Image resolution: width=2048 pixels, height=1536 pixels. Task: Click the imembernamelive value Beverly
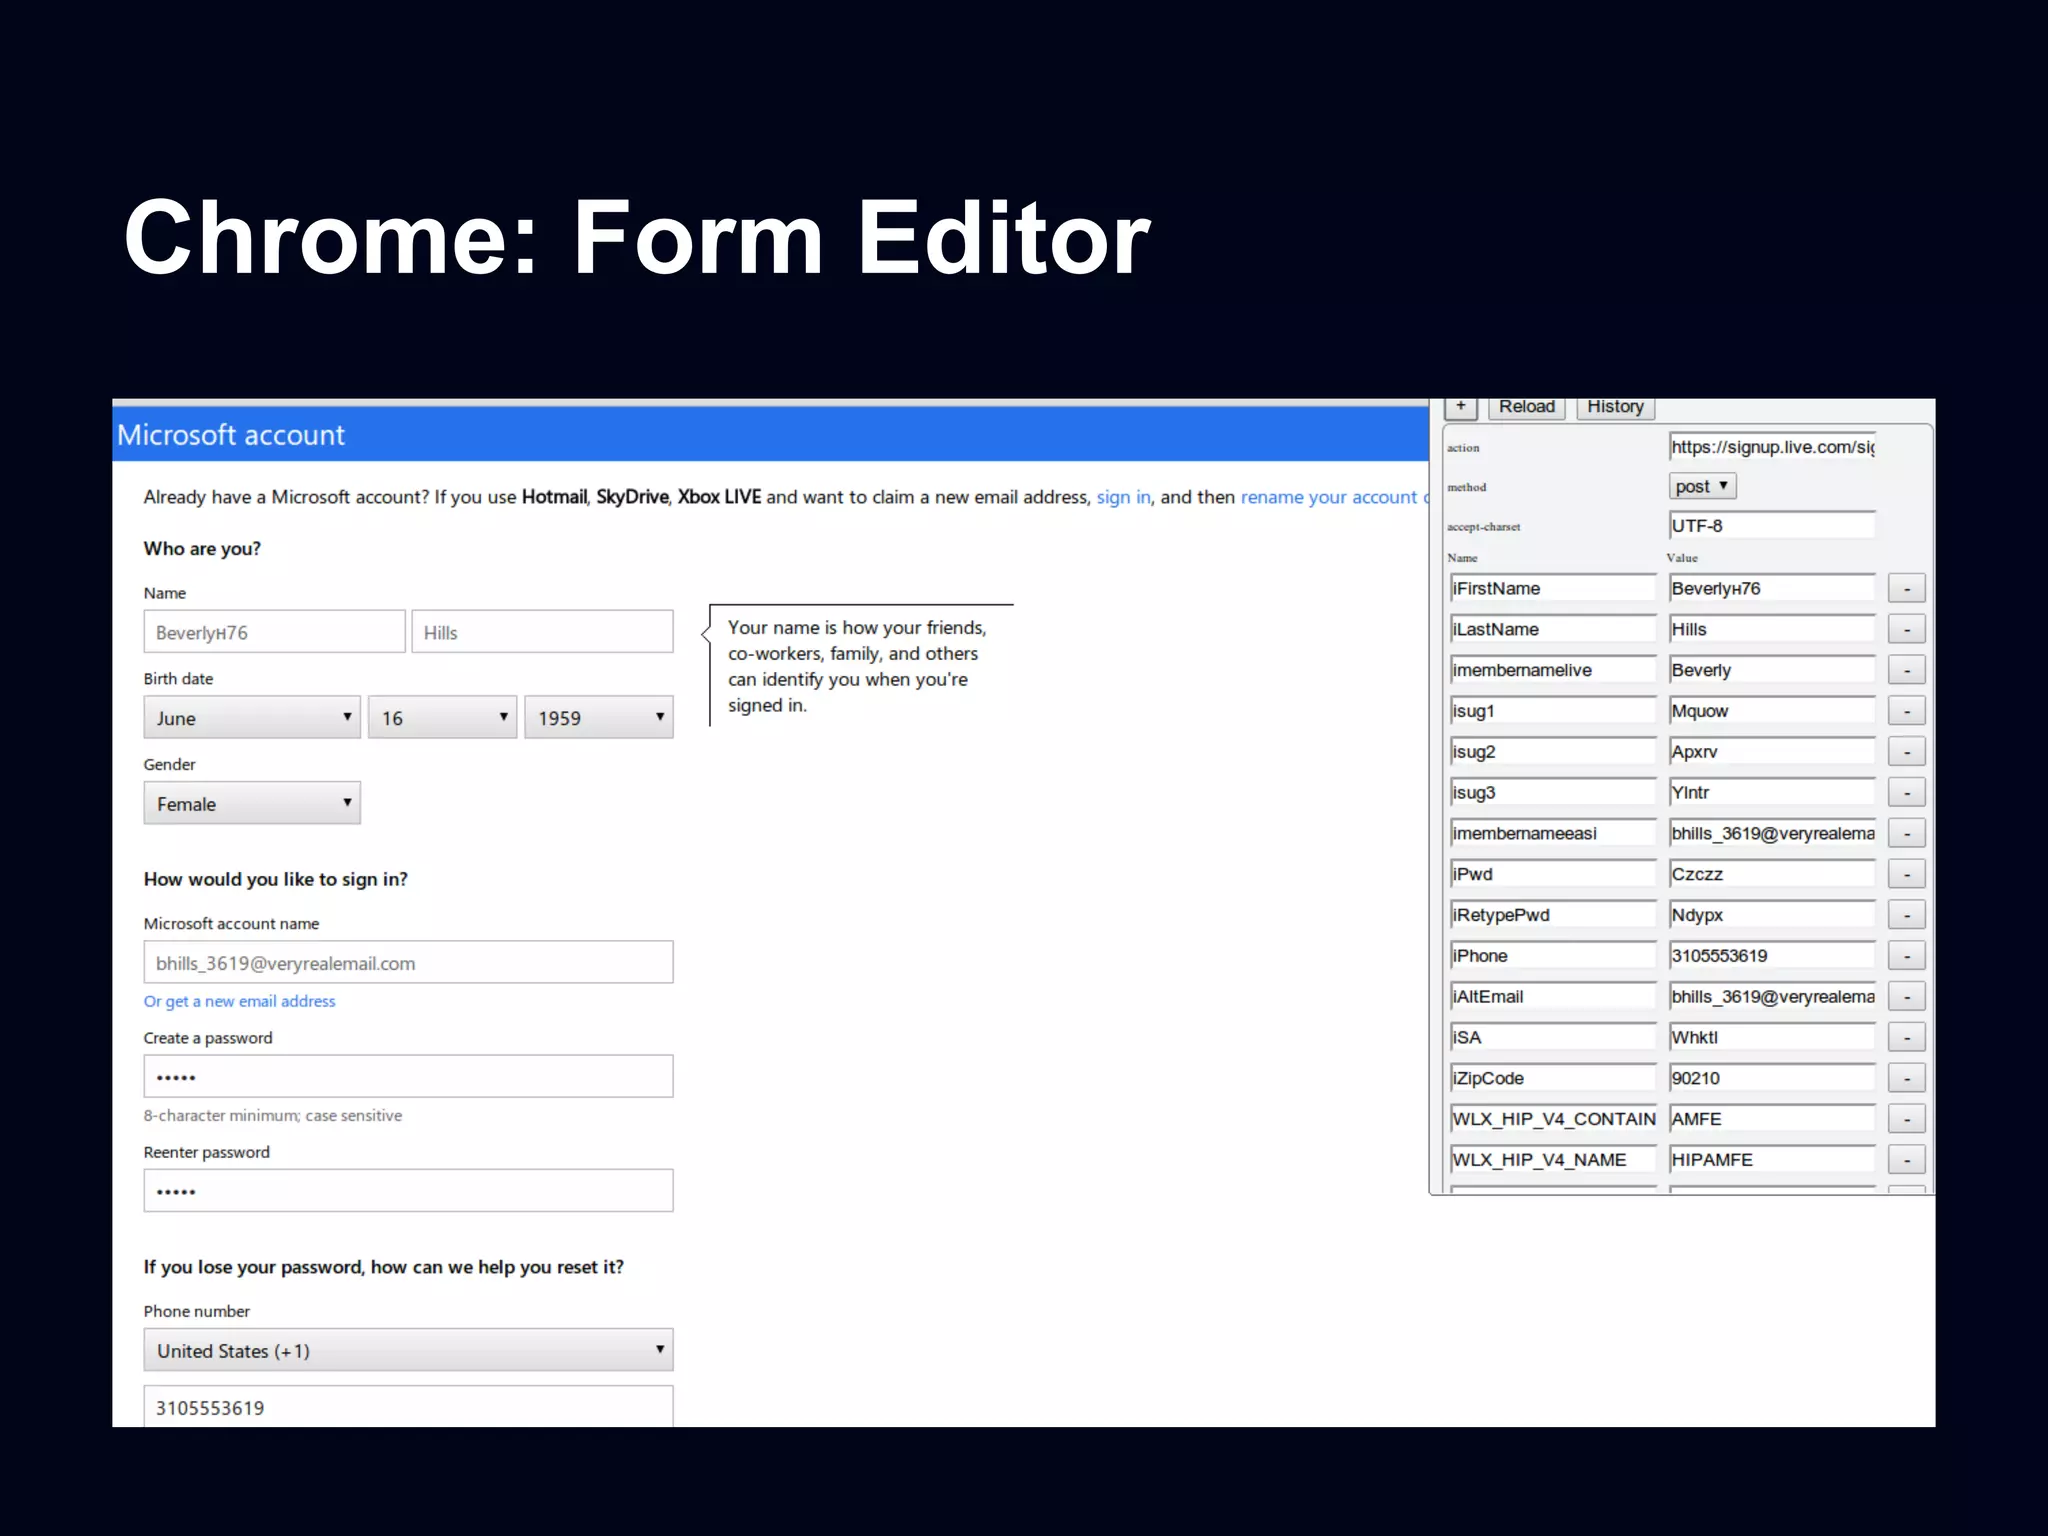[1772, 670]
